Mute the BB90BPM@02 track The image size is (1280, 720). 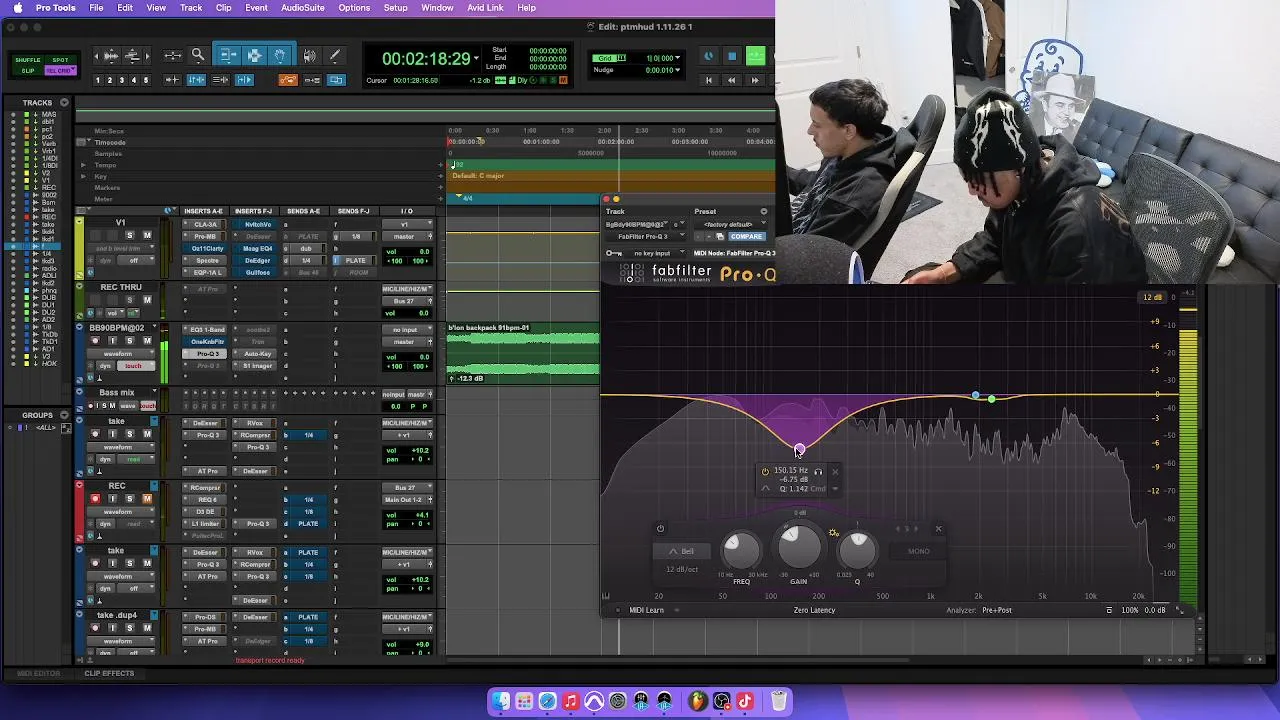147,341
